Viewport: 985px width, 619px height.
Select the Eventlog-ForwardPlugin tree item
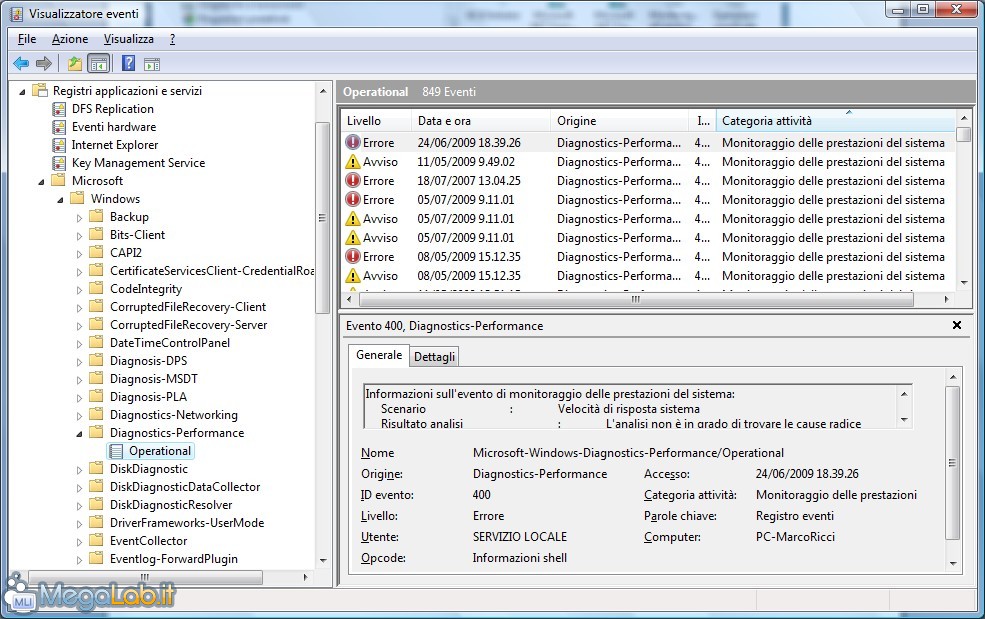[x=173, y=559]
